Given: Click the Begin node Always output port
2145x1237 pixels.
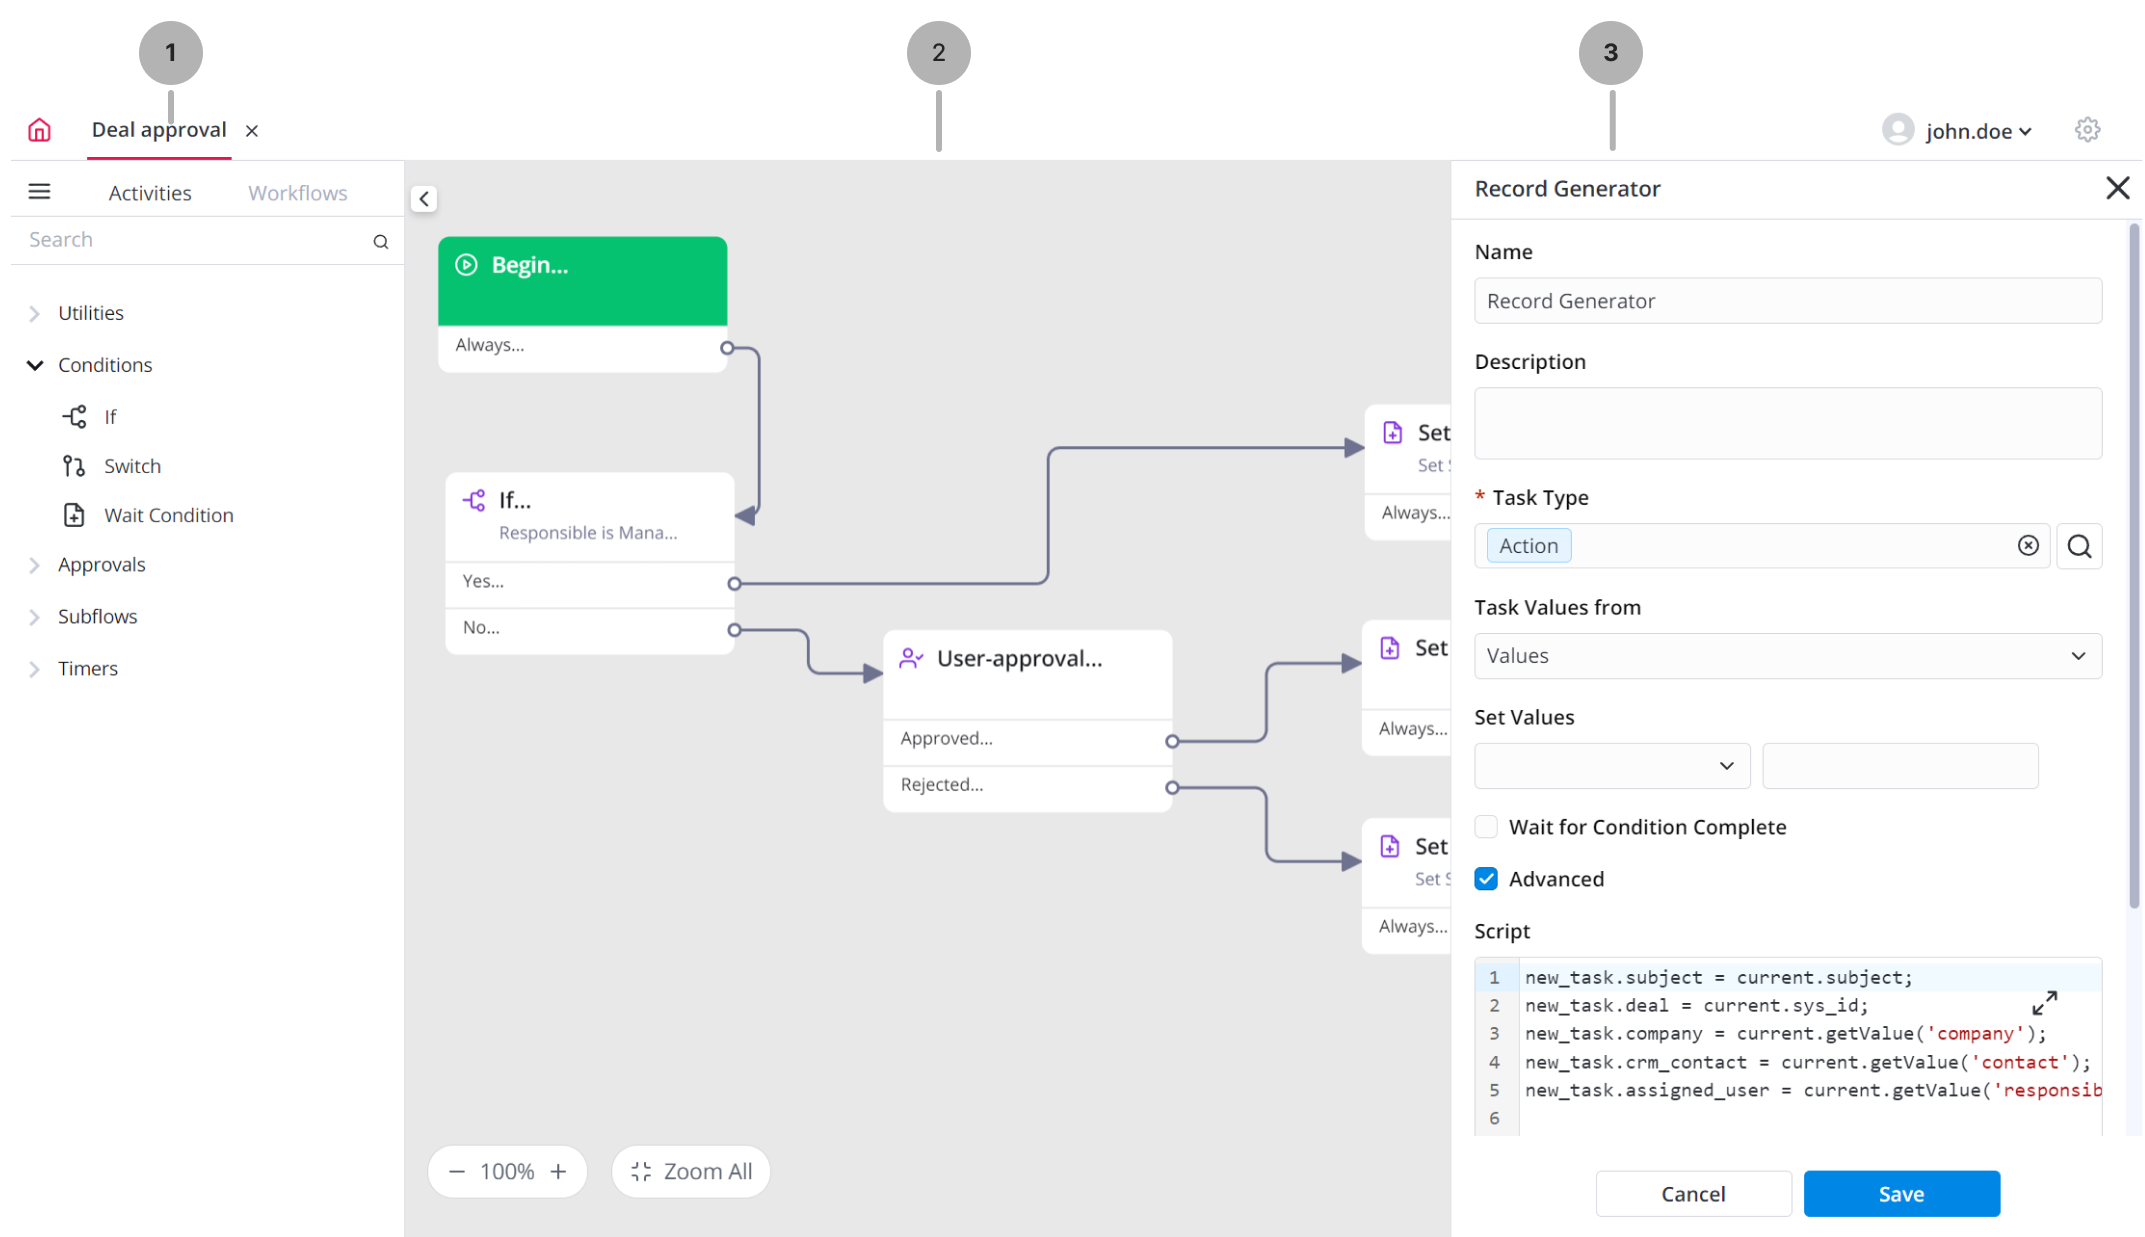Looking at the screenshot, I should [x=727, y=348].
